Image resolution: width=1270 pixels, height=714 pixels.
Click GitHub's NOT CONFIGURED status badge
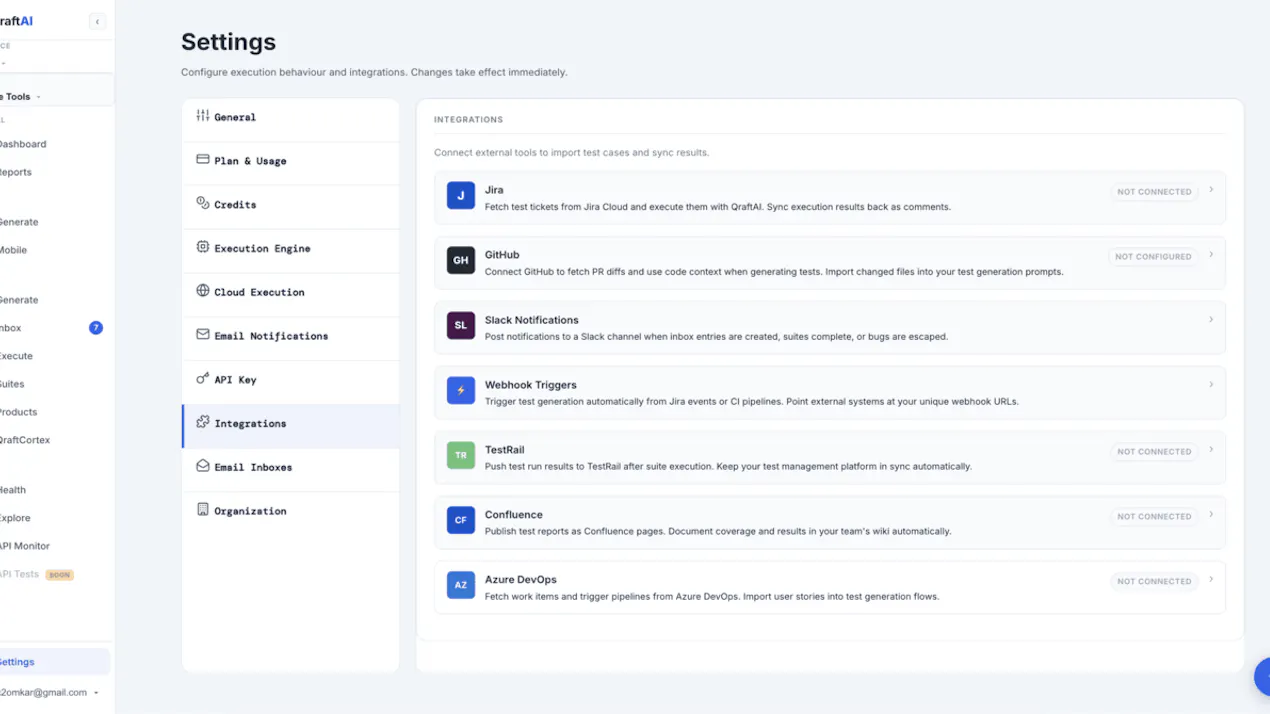1153,257
